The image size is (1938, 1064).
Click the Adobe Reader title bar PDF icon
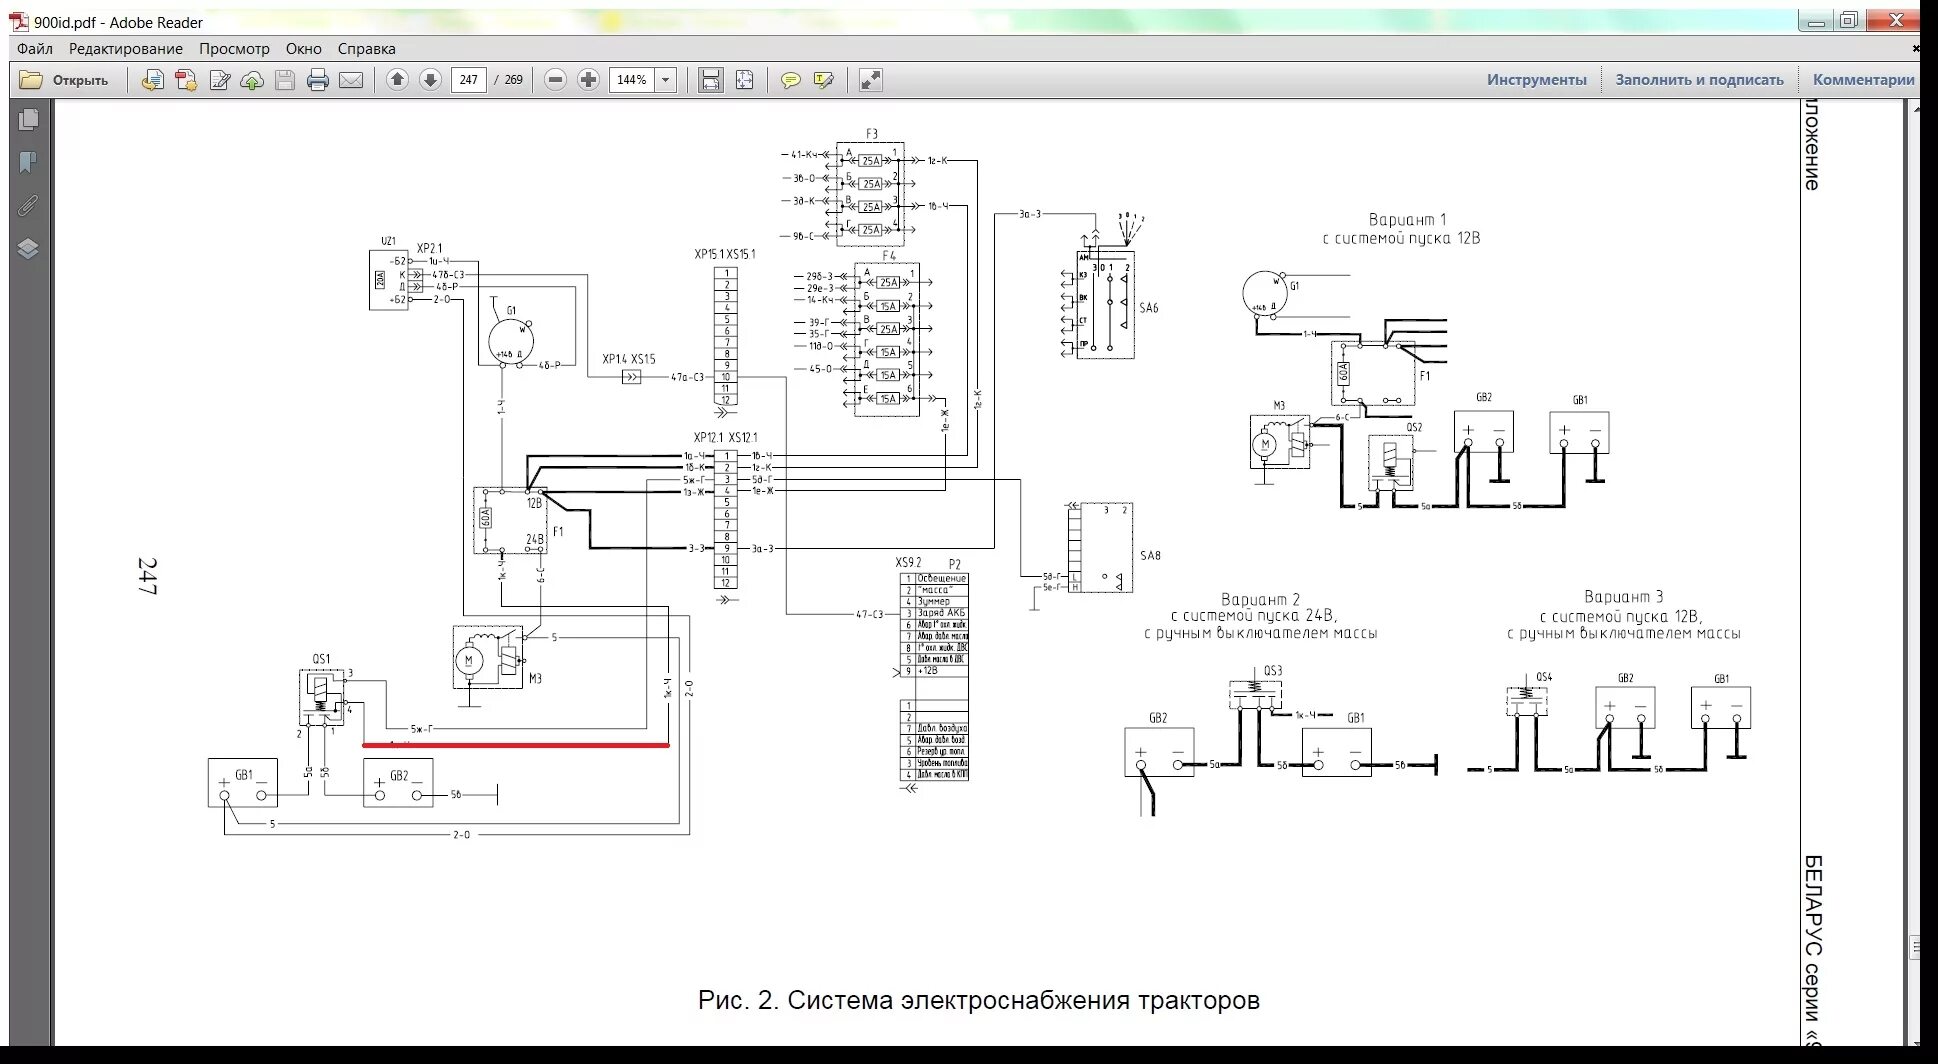(20, 22)
